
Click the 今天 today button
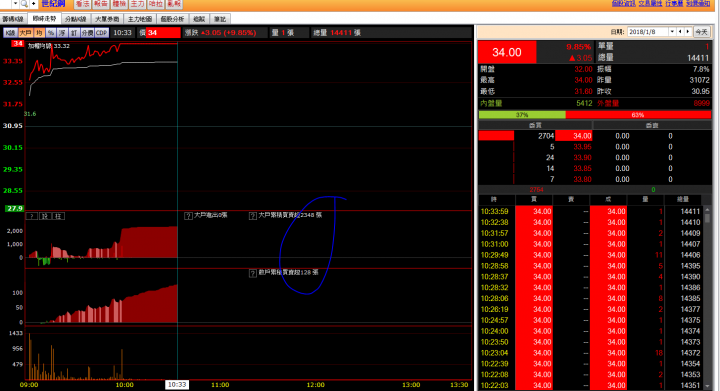[x=701, y=32]
